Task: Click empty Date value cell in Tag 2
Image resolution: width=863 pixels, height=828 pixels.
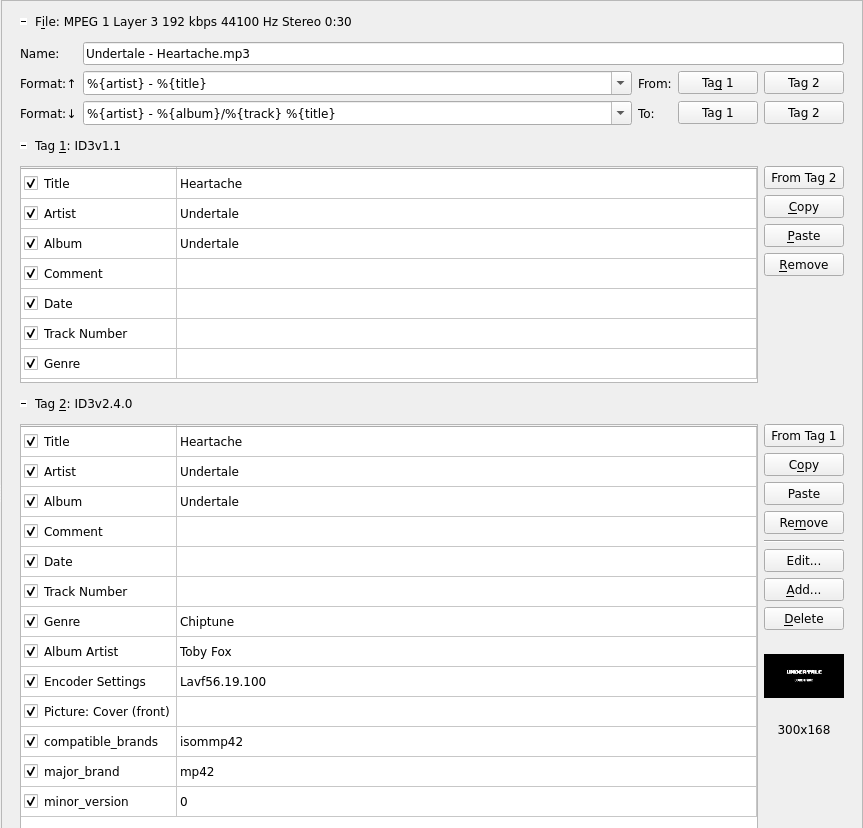Action: [x=466, y=562]
